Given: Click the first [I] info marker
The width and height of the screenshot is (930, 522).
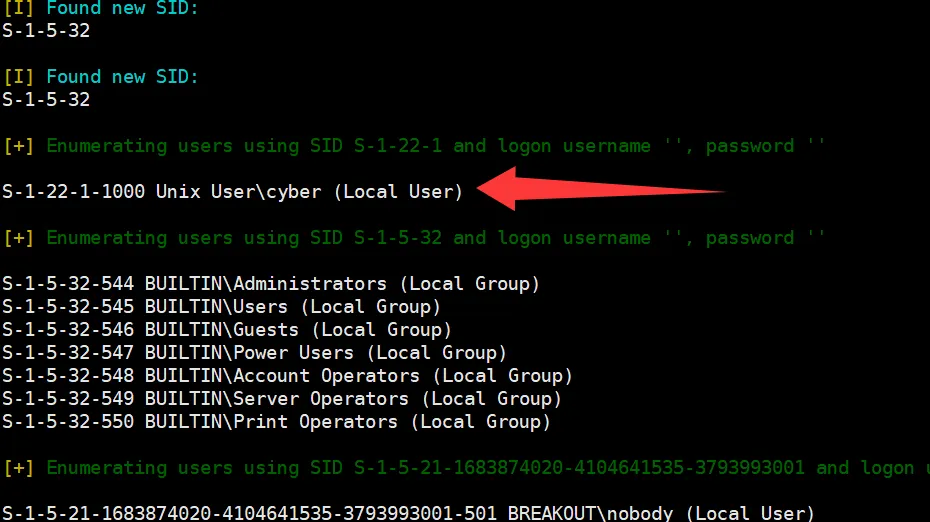Looking at the screenshot, I should (18, 8).
